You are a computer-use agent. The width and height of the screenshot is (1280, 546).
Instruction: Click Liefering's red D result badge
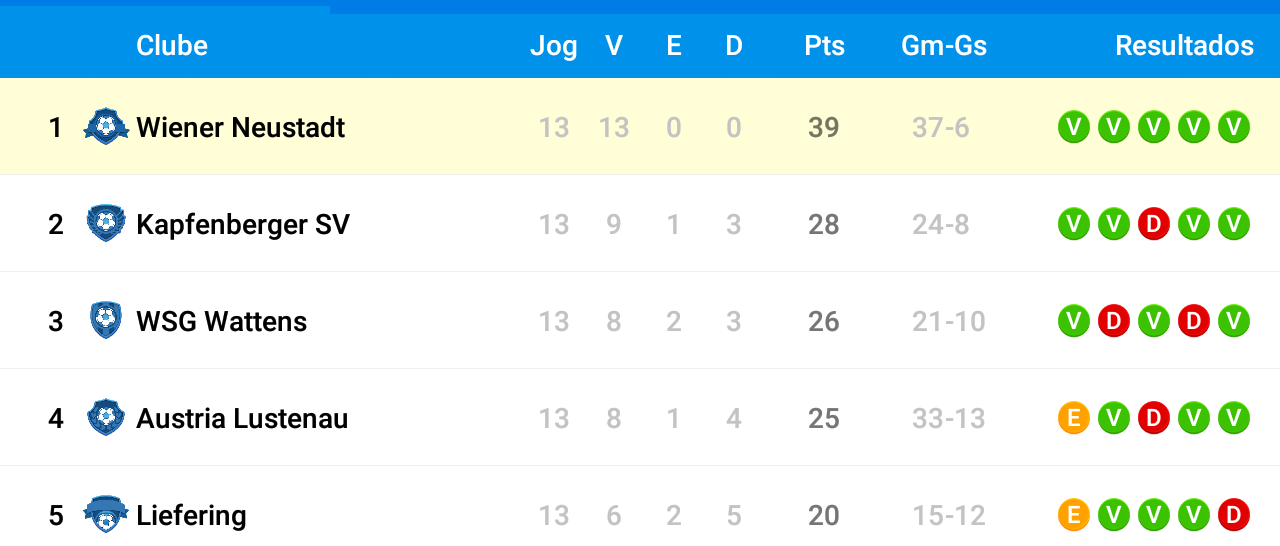coord(1234,515)
